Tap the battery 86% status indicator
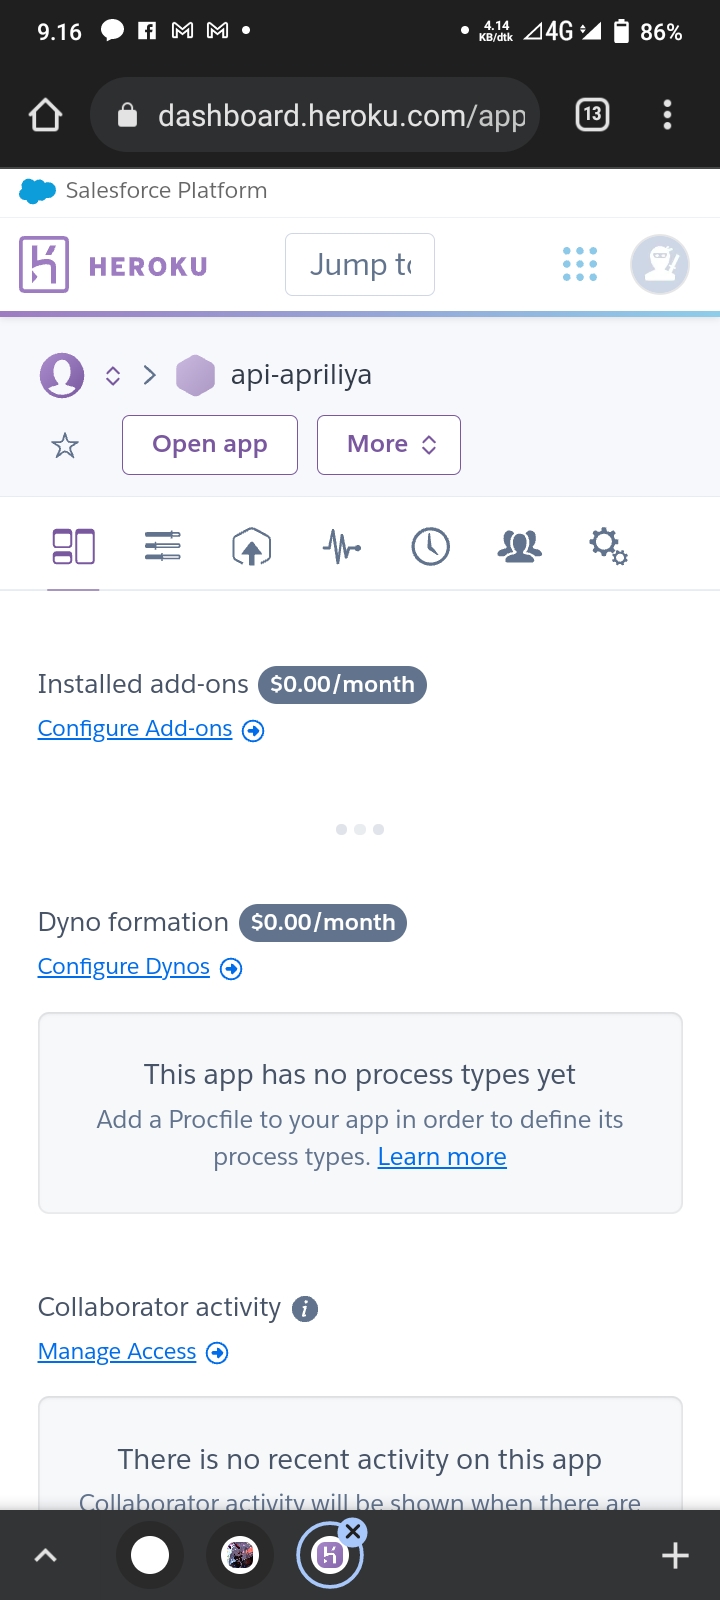Viewport: 720px width, 1600px height. 647,32
